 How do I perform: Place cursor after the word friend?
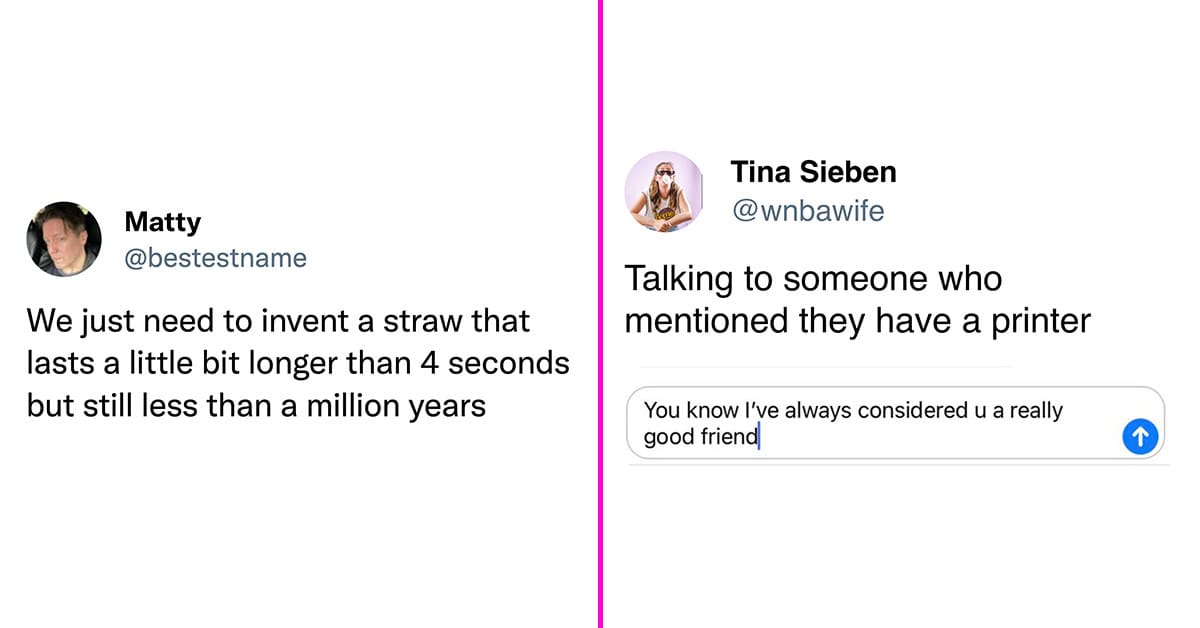(759, 437)
